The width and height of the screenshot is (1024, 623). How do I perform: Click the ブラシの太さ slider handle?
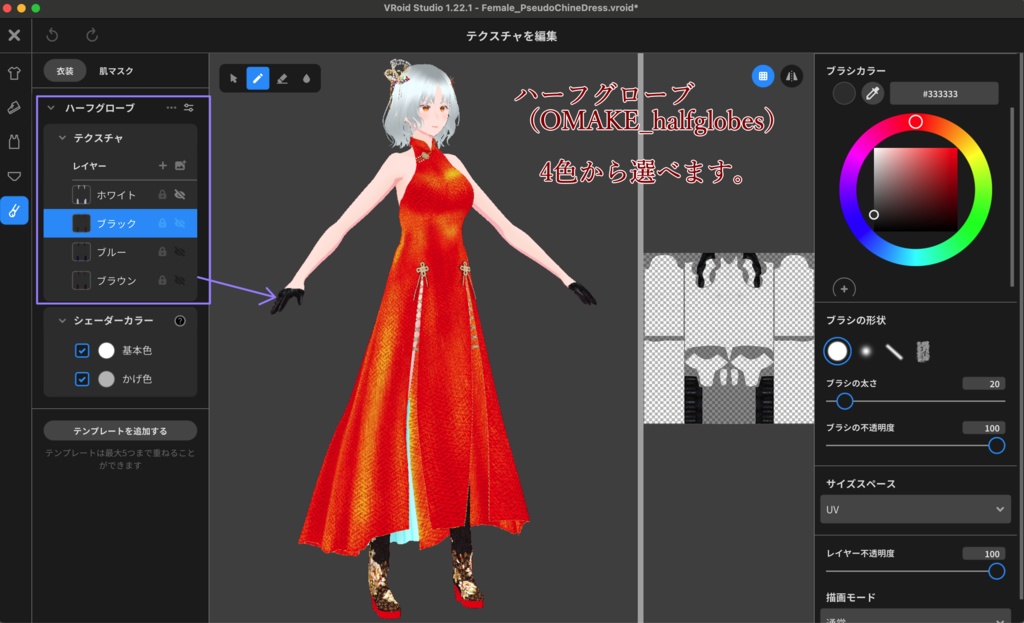click(x=844, y=402)
